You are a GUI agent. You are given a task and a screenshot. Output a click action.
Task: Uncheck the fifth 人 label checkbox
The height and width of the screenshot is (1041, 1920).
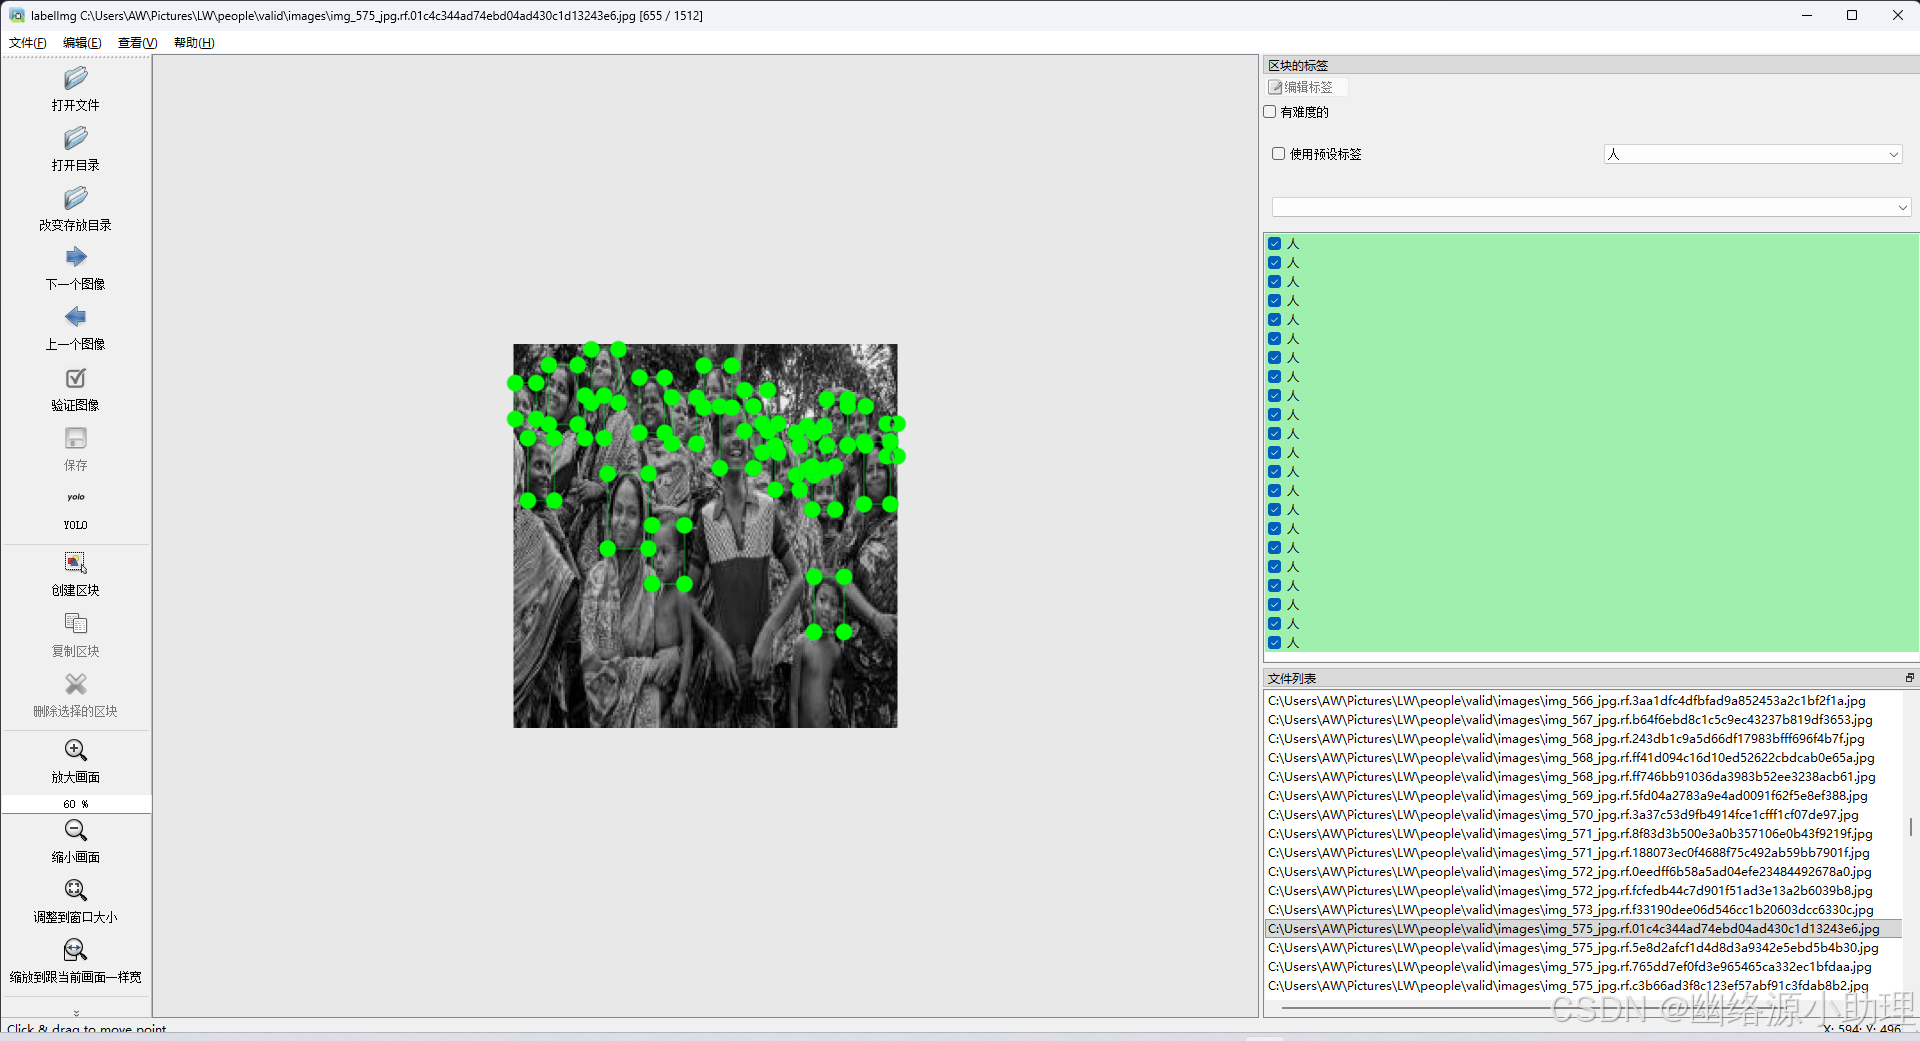pos(1275,319)
